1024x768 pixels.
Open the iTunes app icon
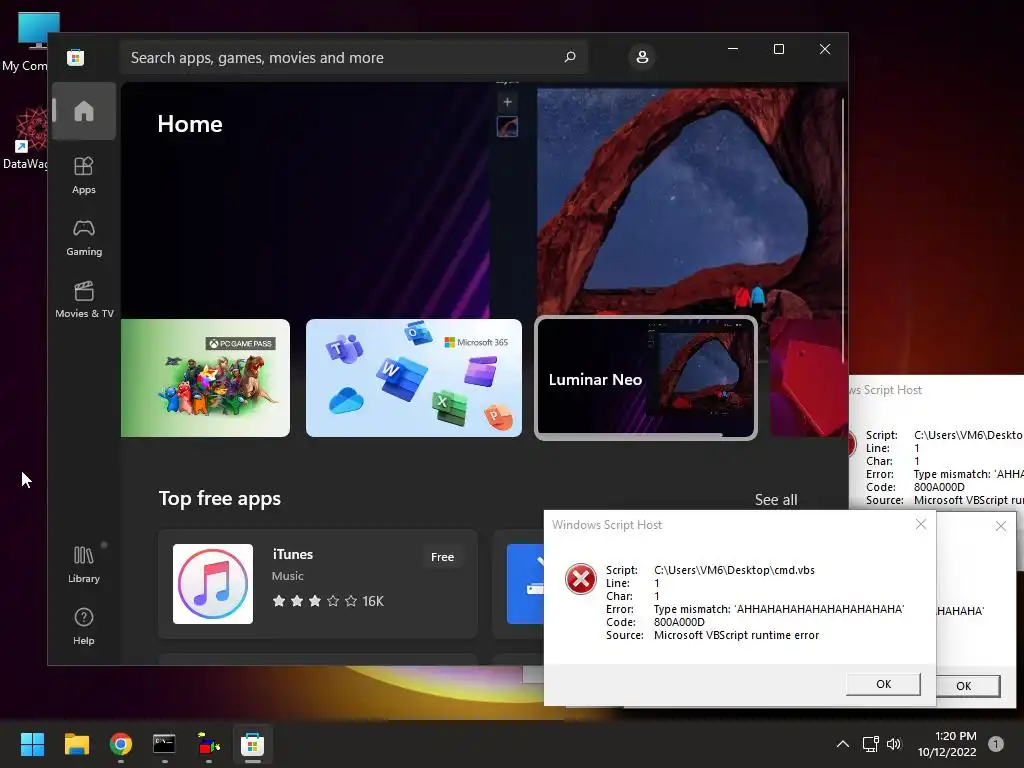[x=213, y=584]
